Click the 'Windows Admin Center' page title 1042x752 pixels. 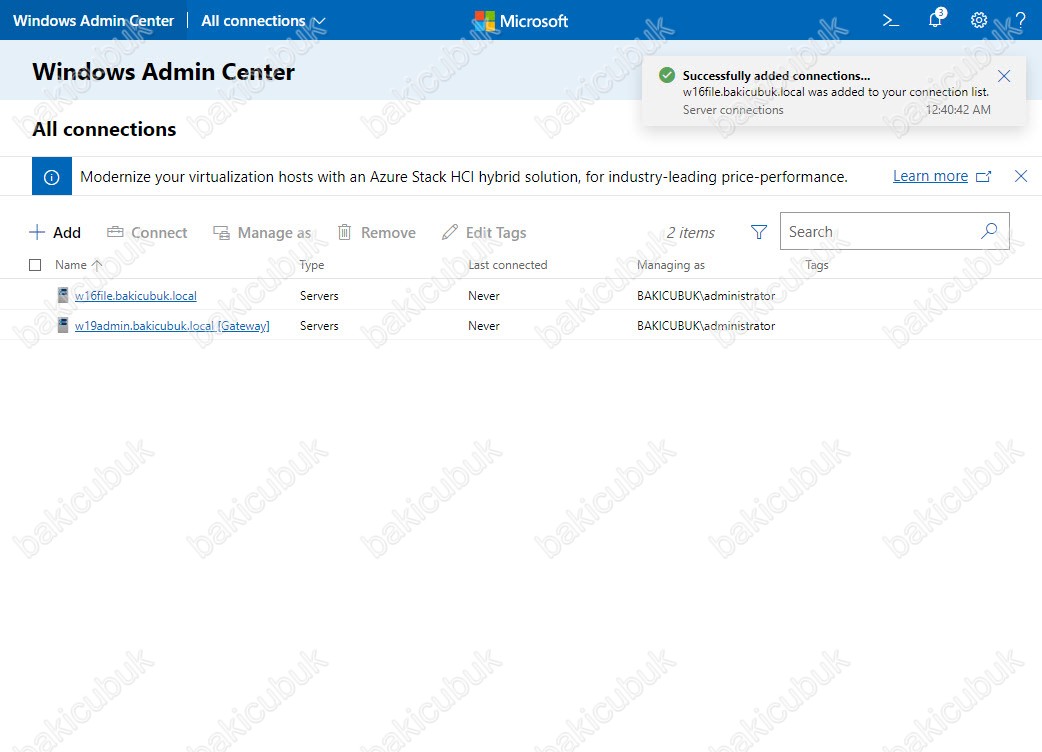point(163,72)
